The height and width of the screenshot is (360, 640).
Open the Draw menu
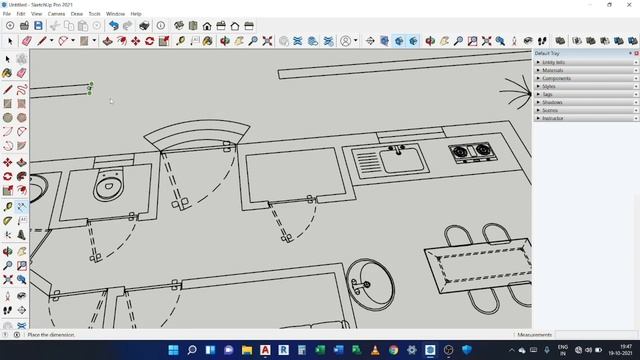click(77, 14)
